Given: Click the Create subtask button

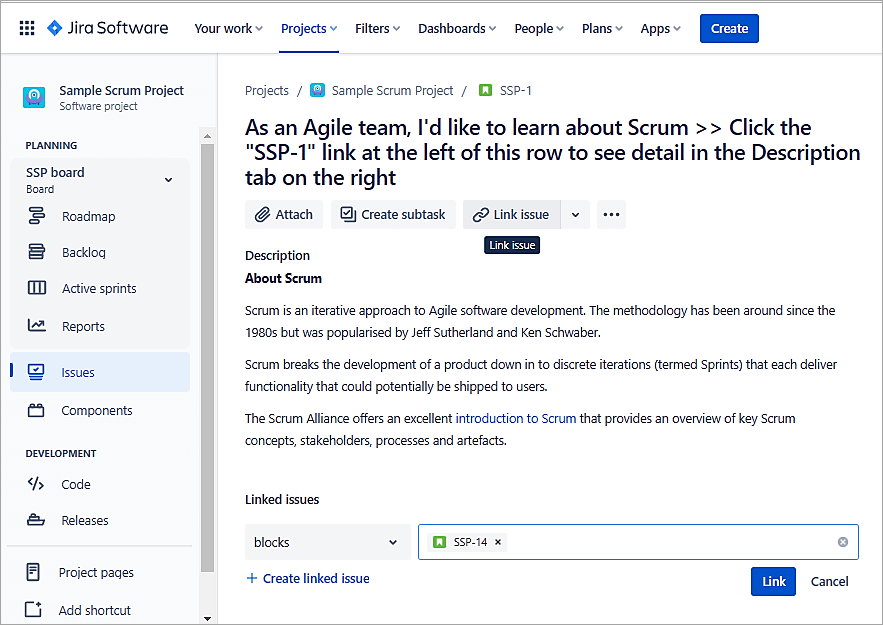Looking at the screenshot, I should [x=393, y=214].
